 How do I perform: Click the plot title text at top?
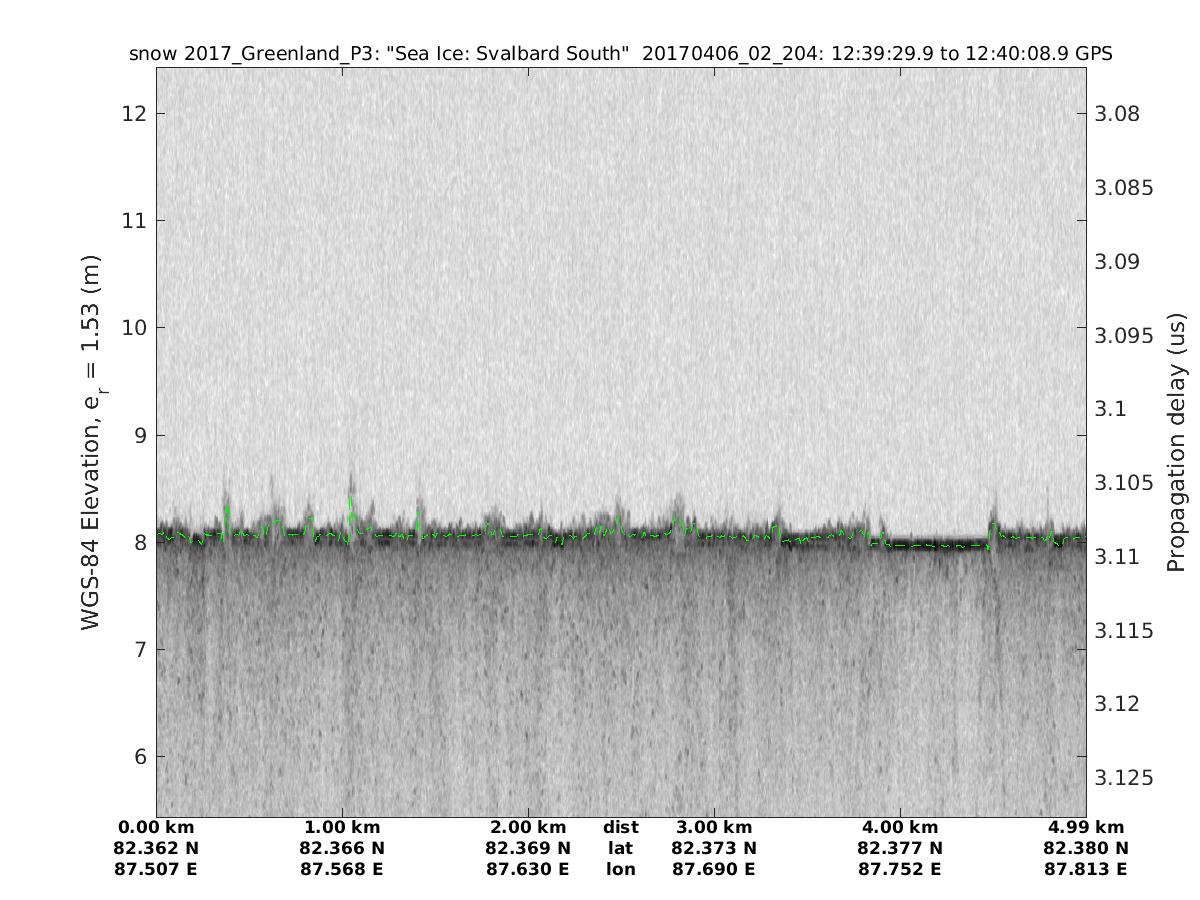coord(620,53)
